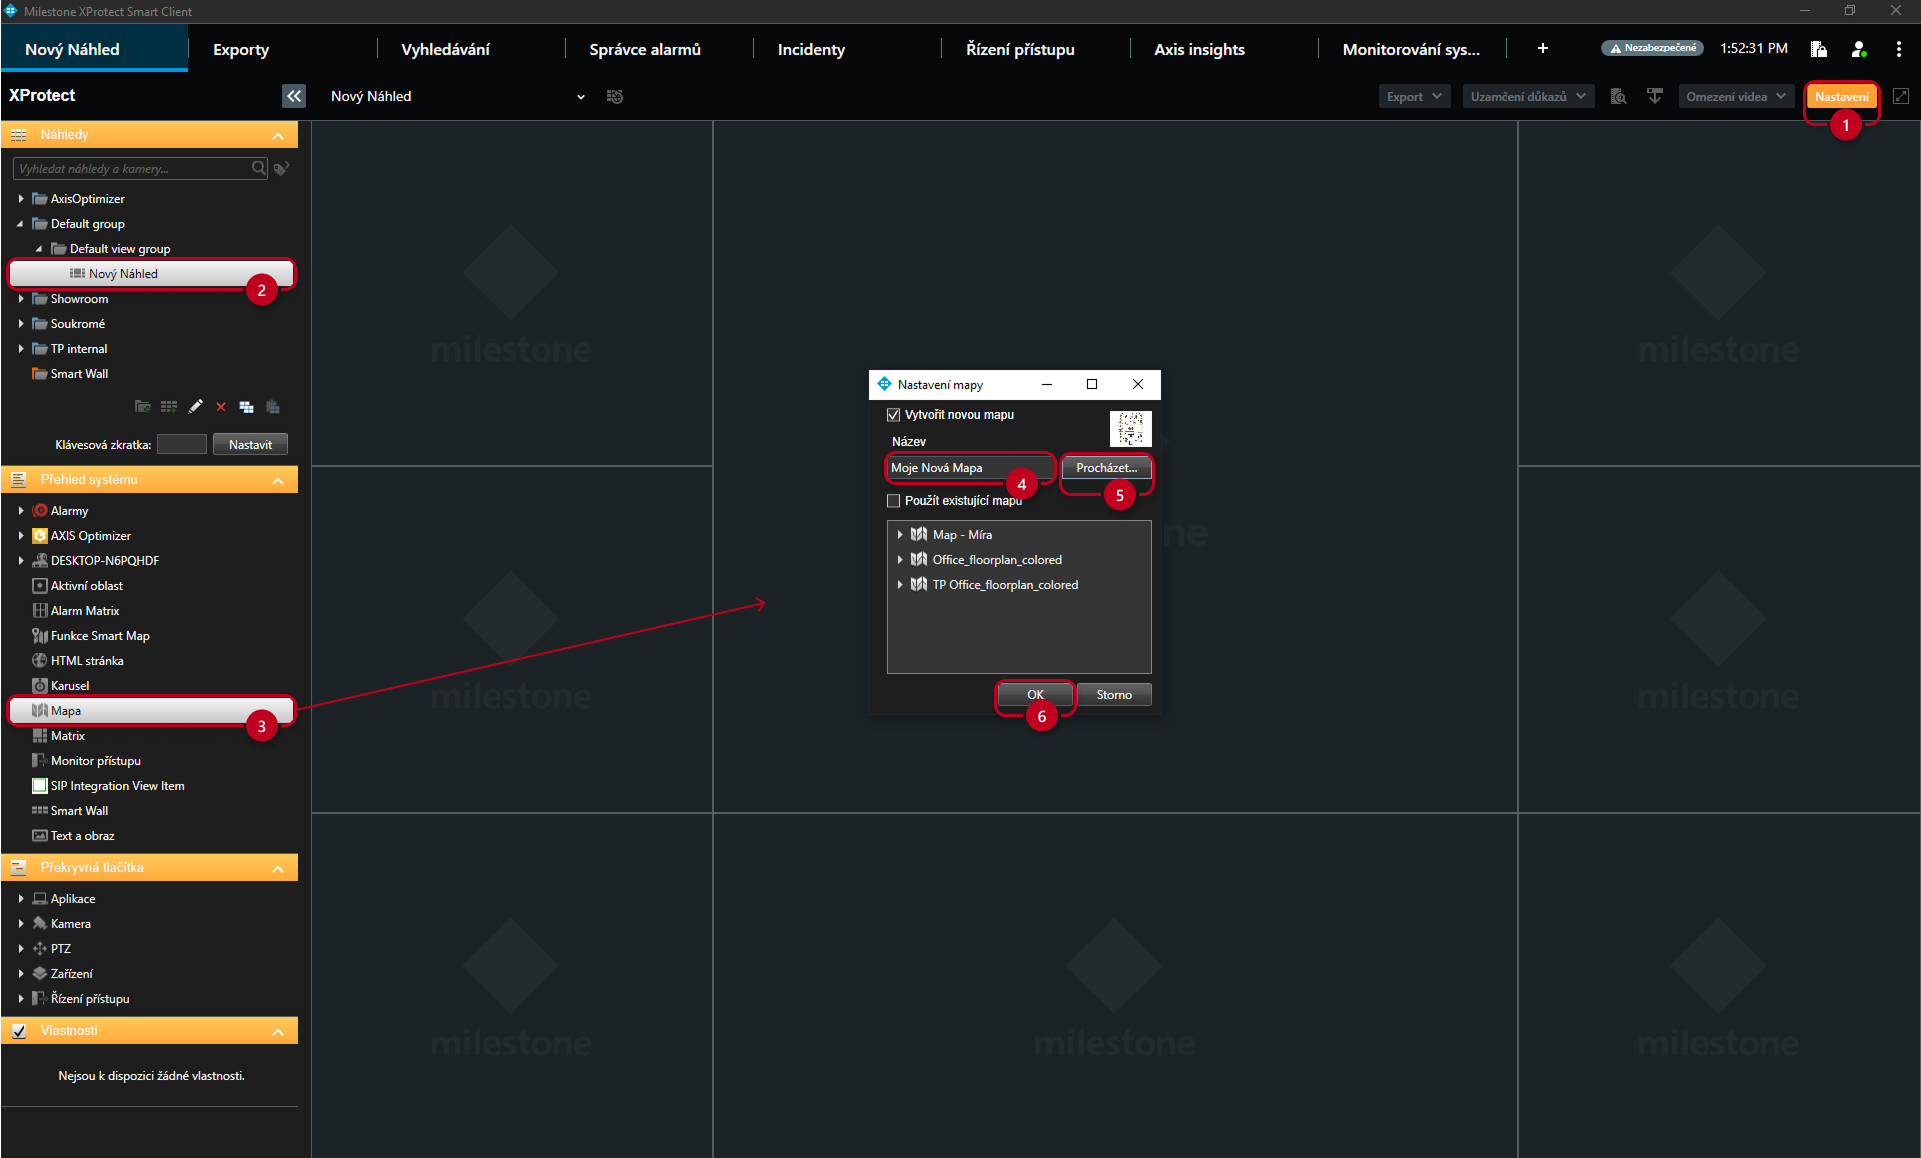Click the Vyhledat náhledy a kamery search field
Image resolution: width=1921 pixels, height=1158 pixels.
(x=132, y=168)
